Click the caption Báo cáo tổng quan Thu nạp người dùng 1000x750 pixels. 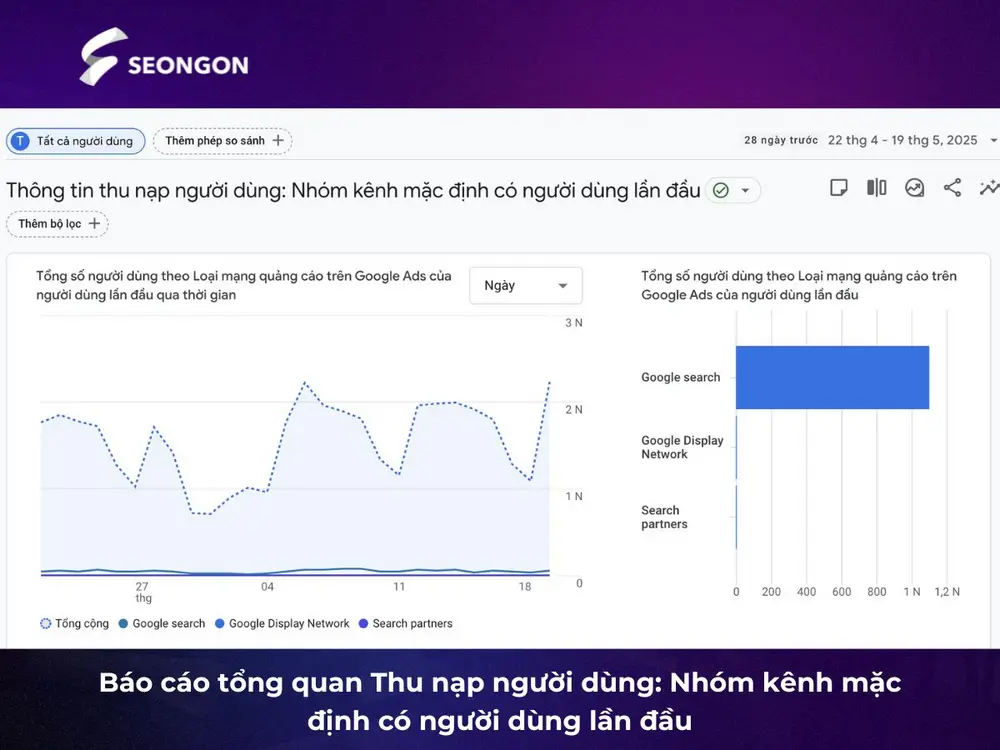[x=500, y=702]
